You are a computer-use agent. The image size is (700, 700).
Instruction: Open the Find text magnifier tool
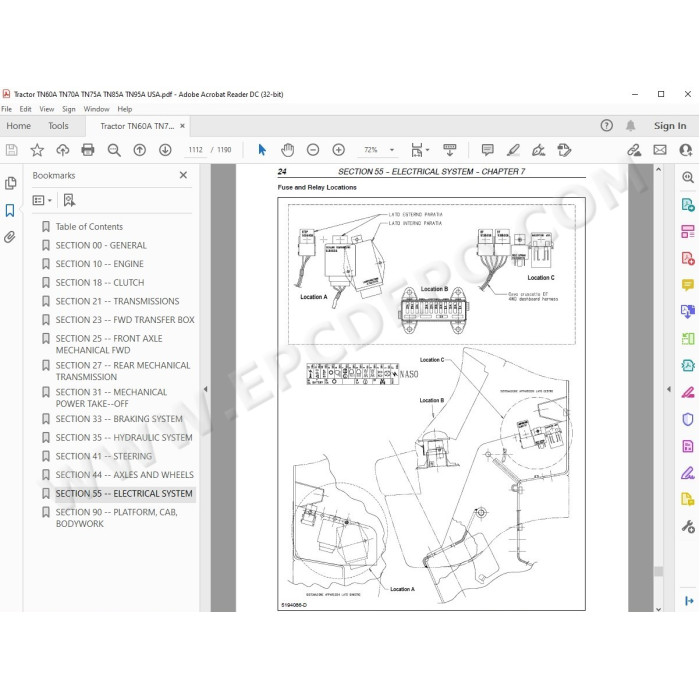pos(114,150)
